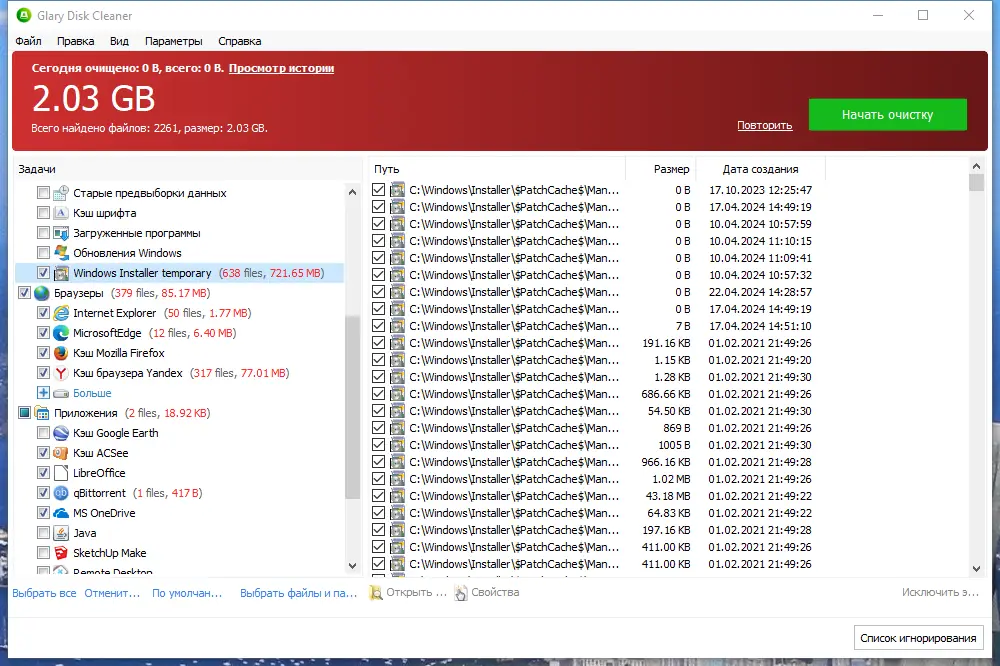Click the Свойства properties icon
This screenshot has width=1000, height=666.
click(x=461, y=593)
